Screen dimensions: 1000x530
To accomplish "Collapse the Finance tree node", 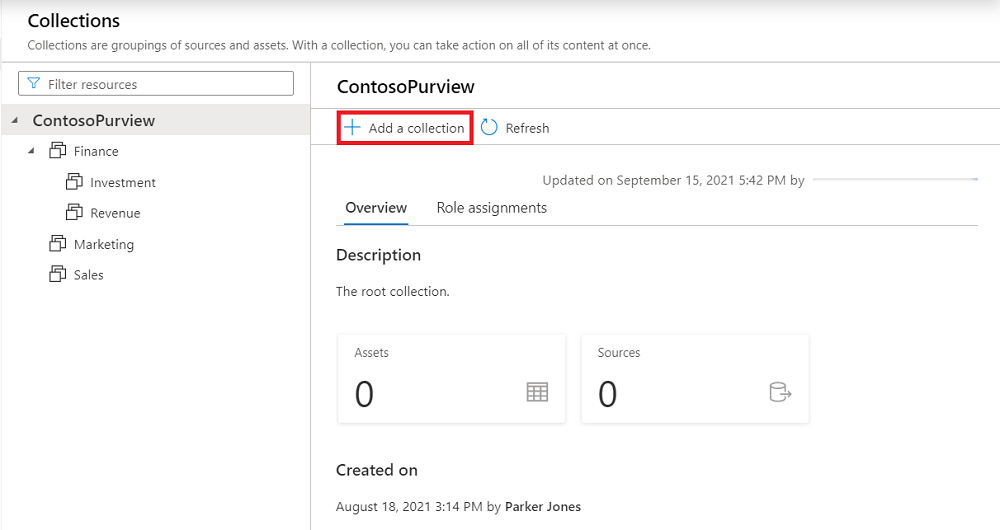I will [31, 151].
